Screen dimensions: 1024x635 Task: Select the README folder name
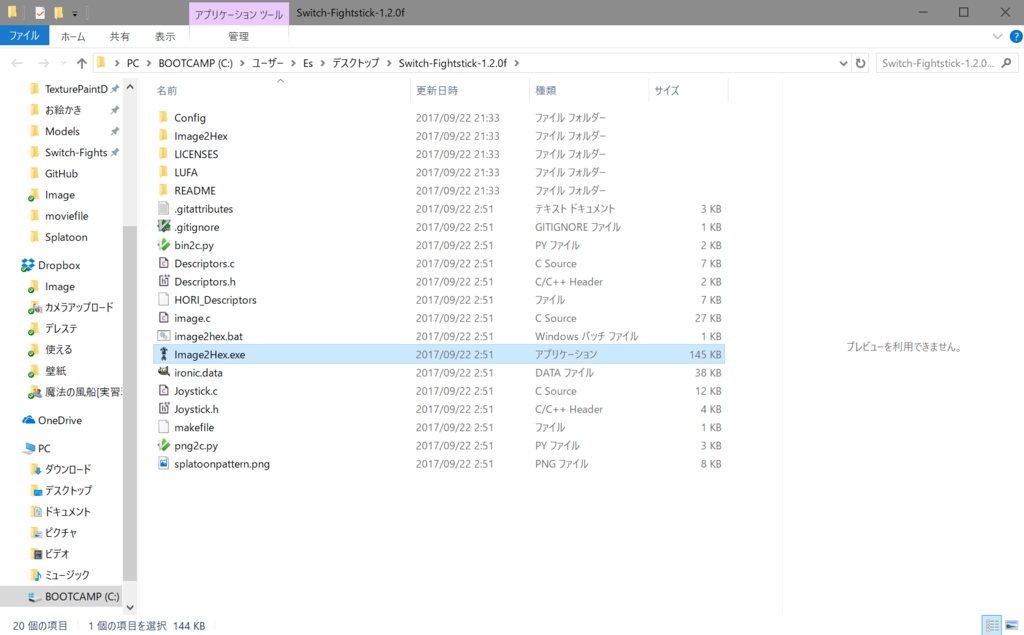click(x=195, y=191)
